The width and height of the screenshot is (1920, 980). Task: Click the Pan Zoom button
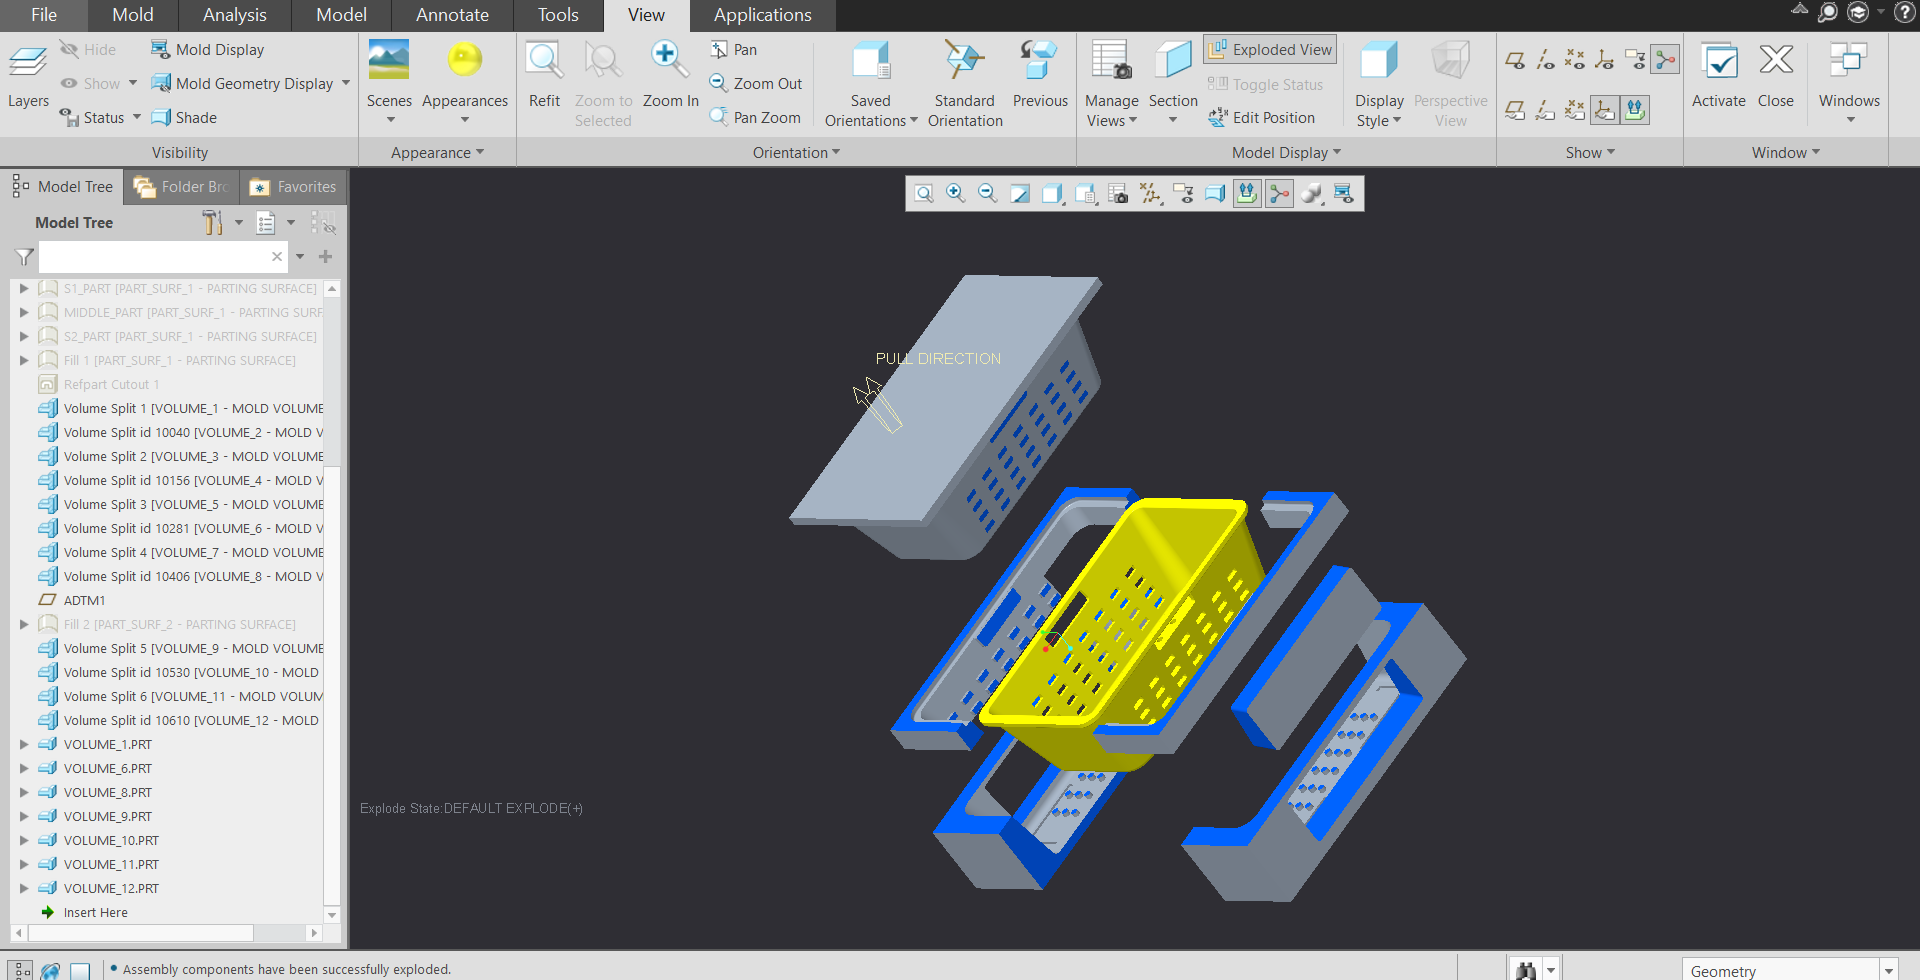coord(755,117)
